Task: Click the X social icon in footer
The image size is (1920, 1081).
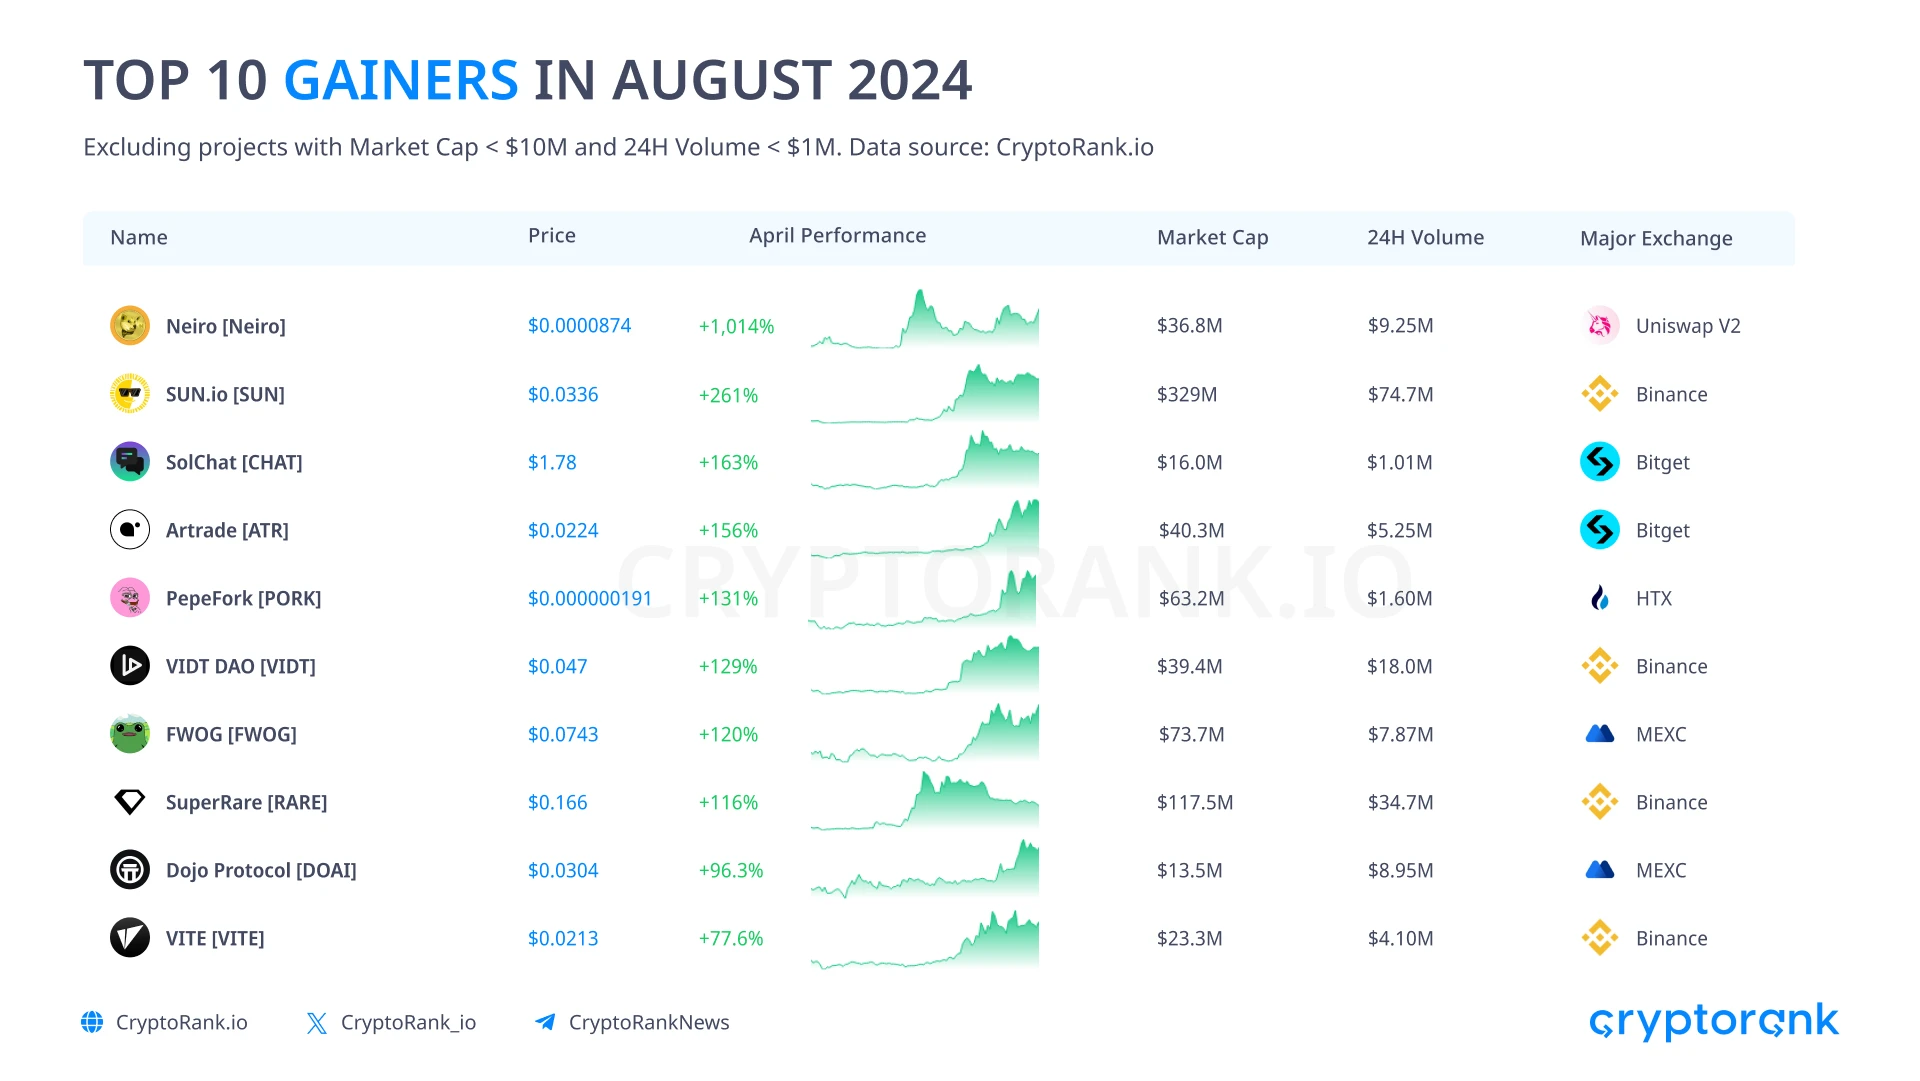Action: click(317, 1023)
